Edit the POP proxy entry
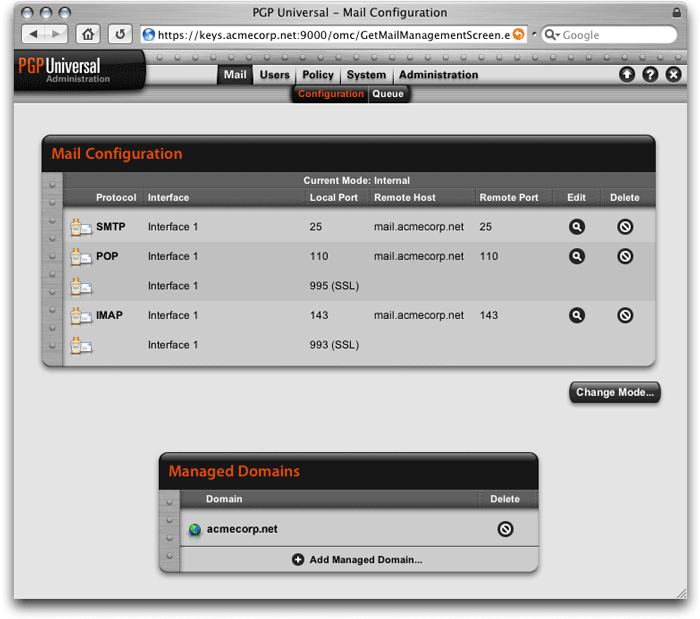The height and width of the screenshot is (619, 700). (x=577, y=256)
